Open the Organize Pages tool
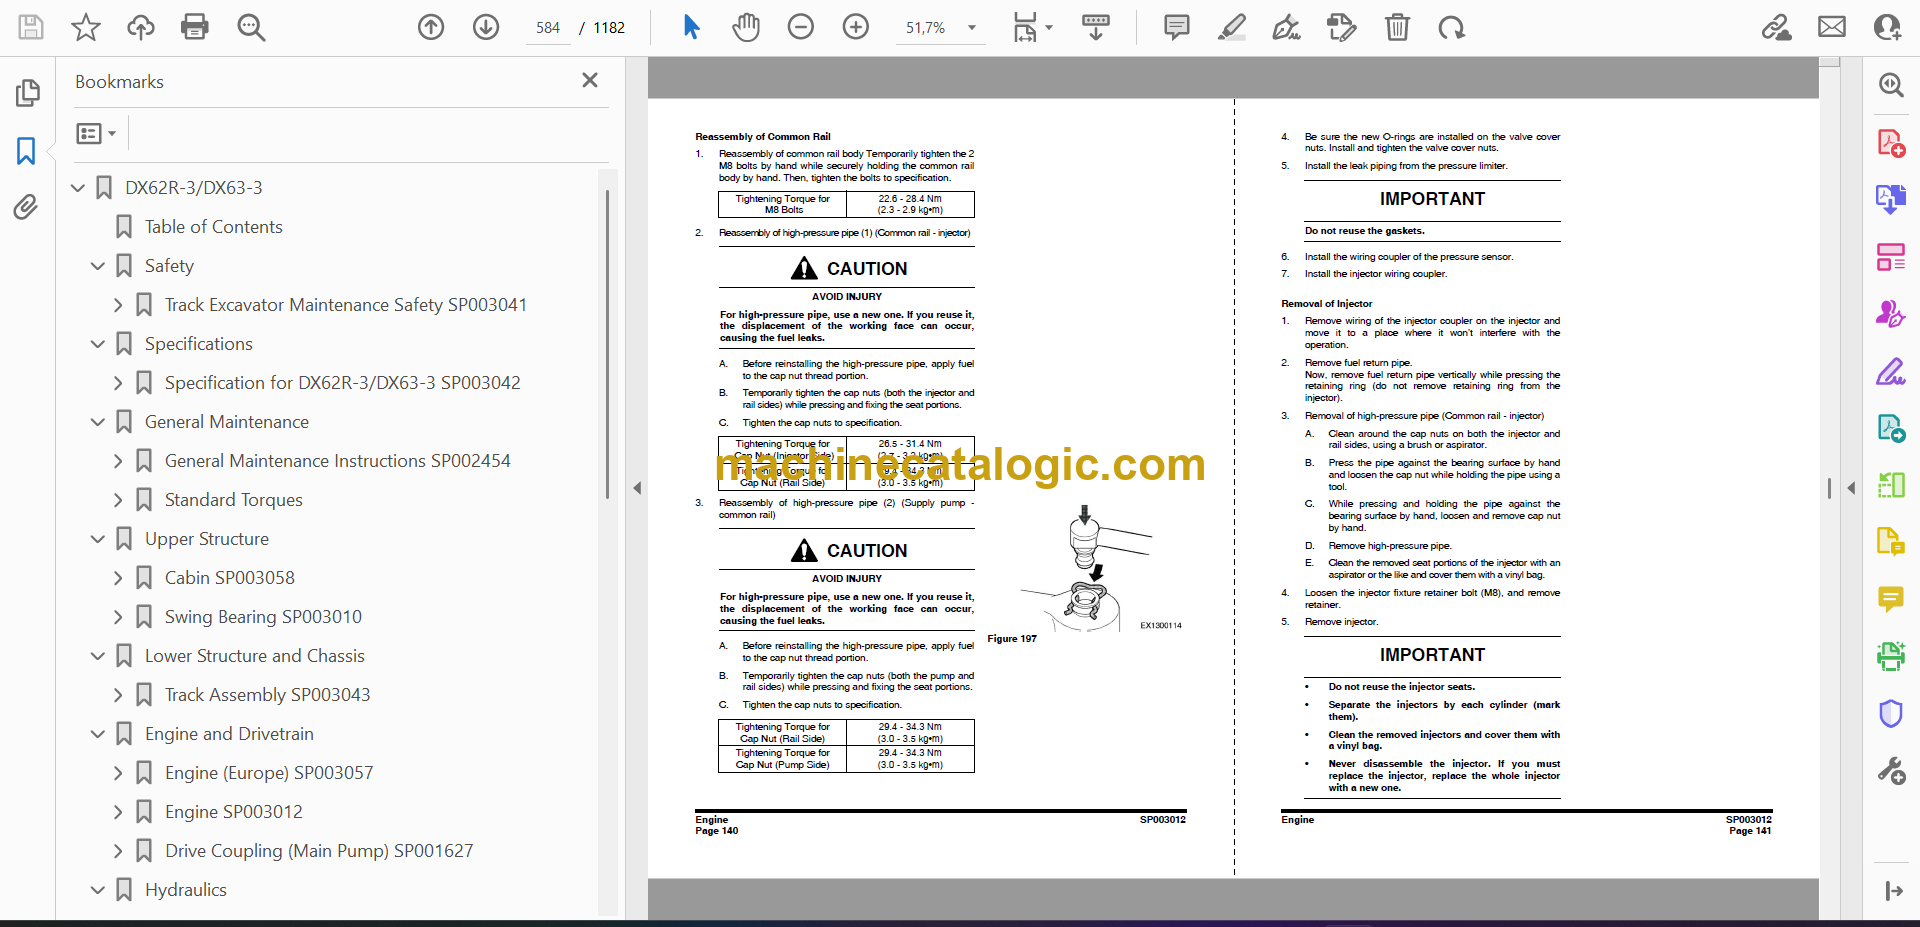The image size is (1920, 927). pos(1890,485)
